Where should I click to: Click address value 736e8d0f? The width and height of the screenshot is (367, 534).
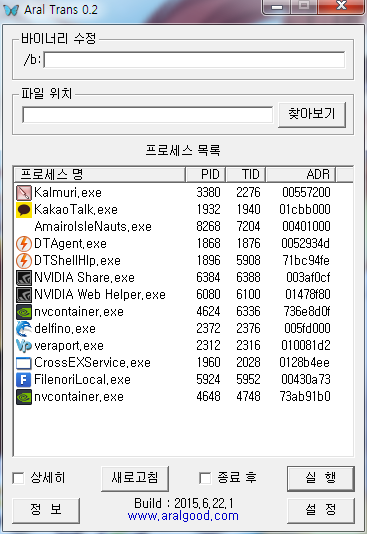307,312
